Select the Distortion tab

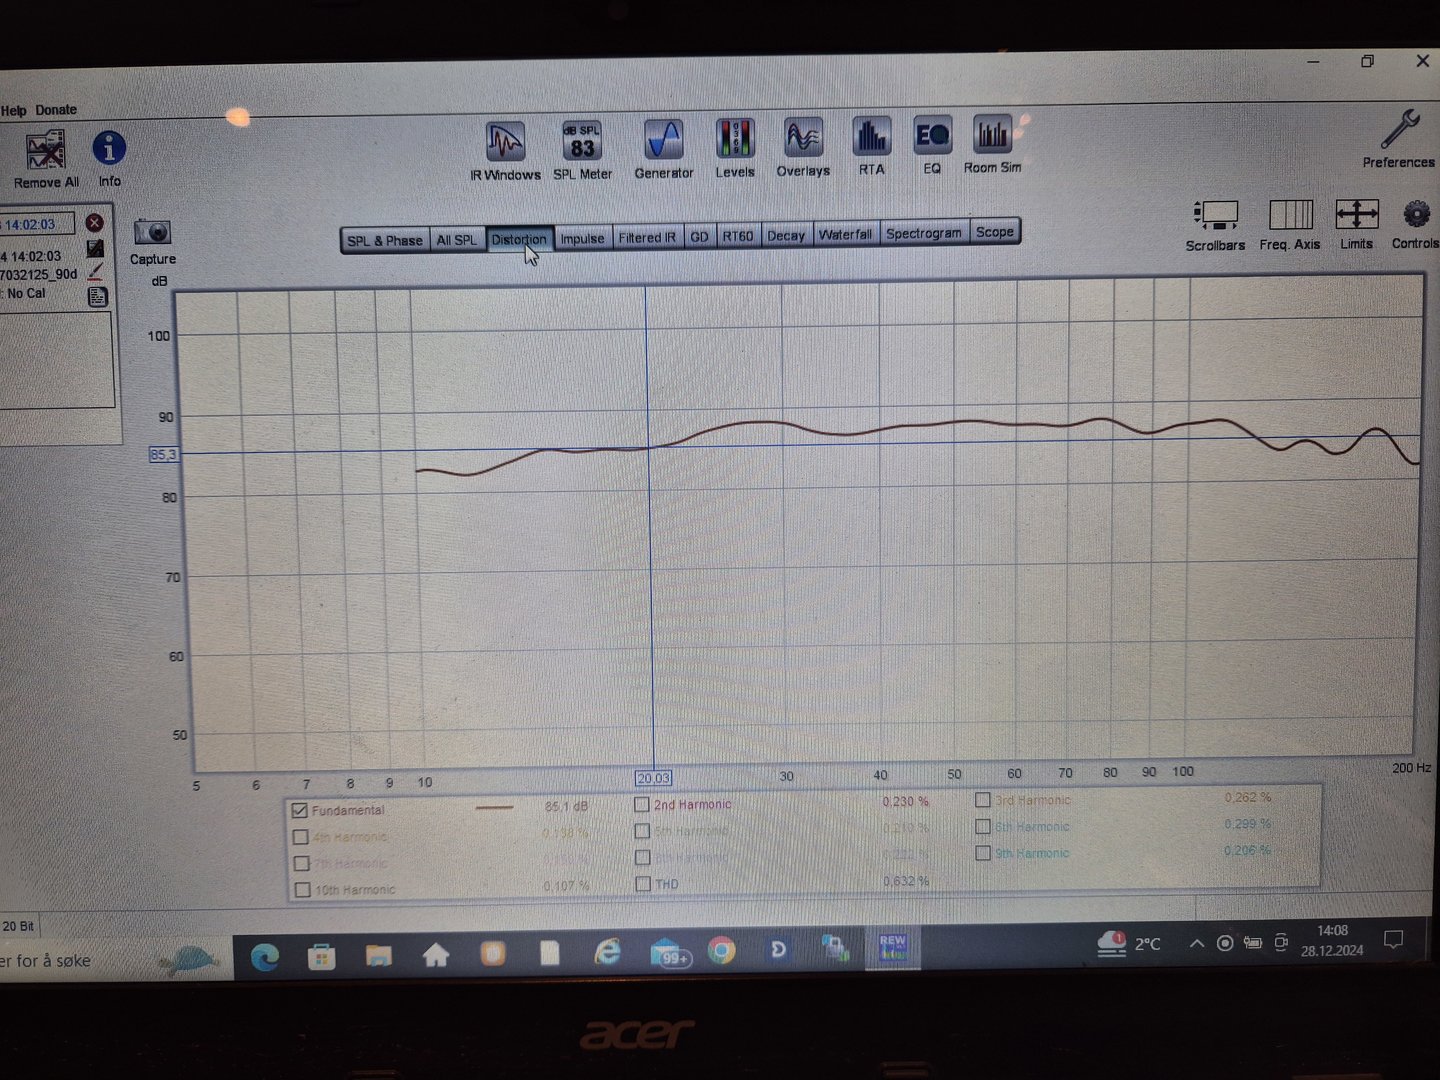tap(519, 239)
